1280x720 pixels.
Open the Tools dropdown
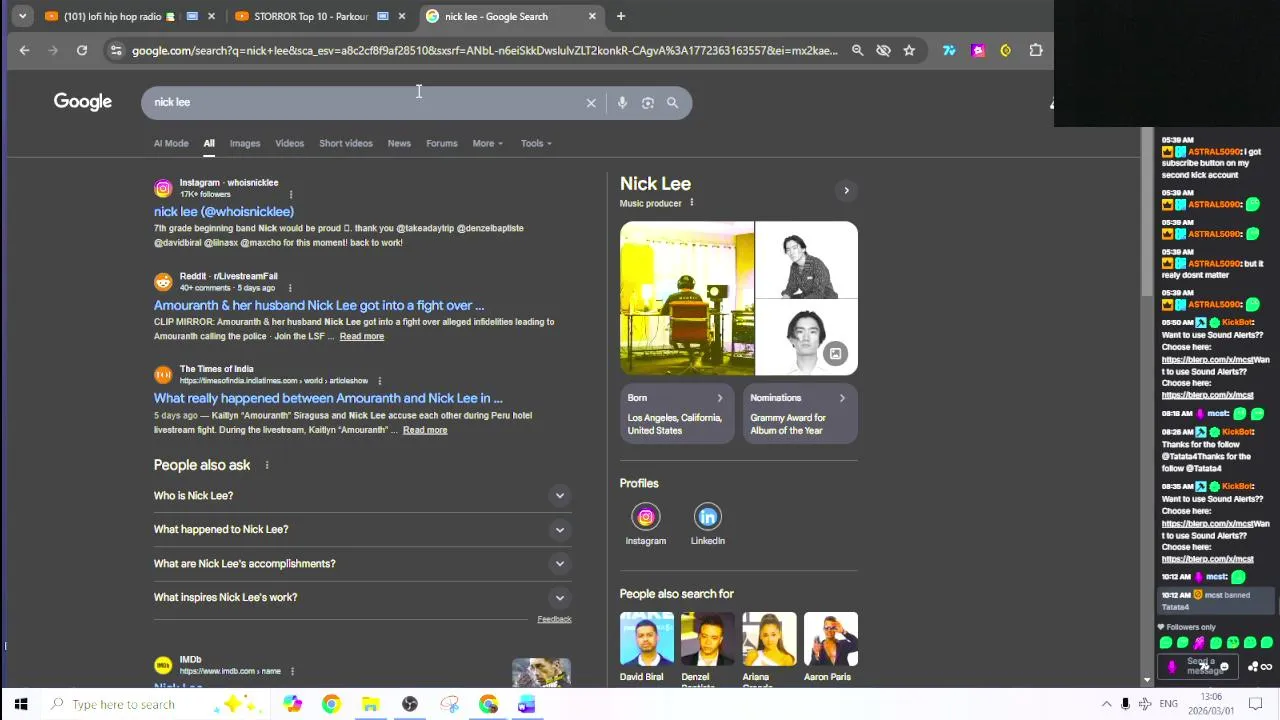coord(536,143)
